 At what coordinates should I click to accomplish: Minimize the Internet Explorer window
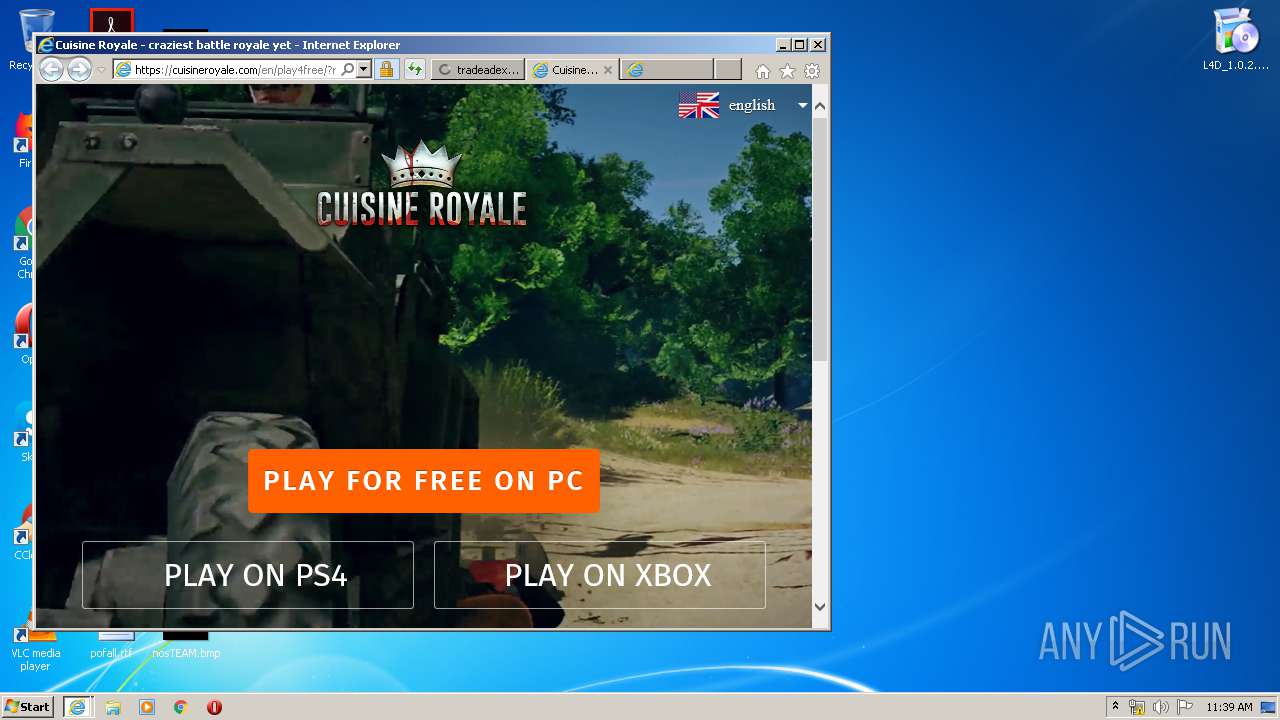(x=782, y=45)
